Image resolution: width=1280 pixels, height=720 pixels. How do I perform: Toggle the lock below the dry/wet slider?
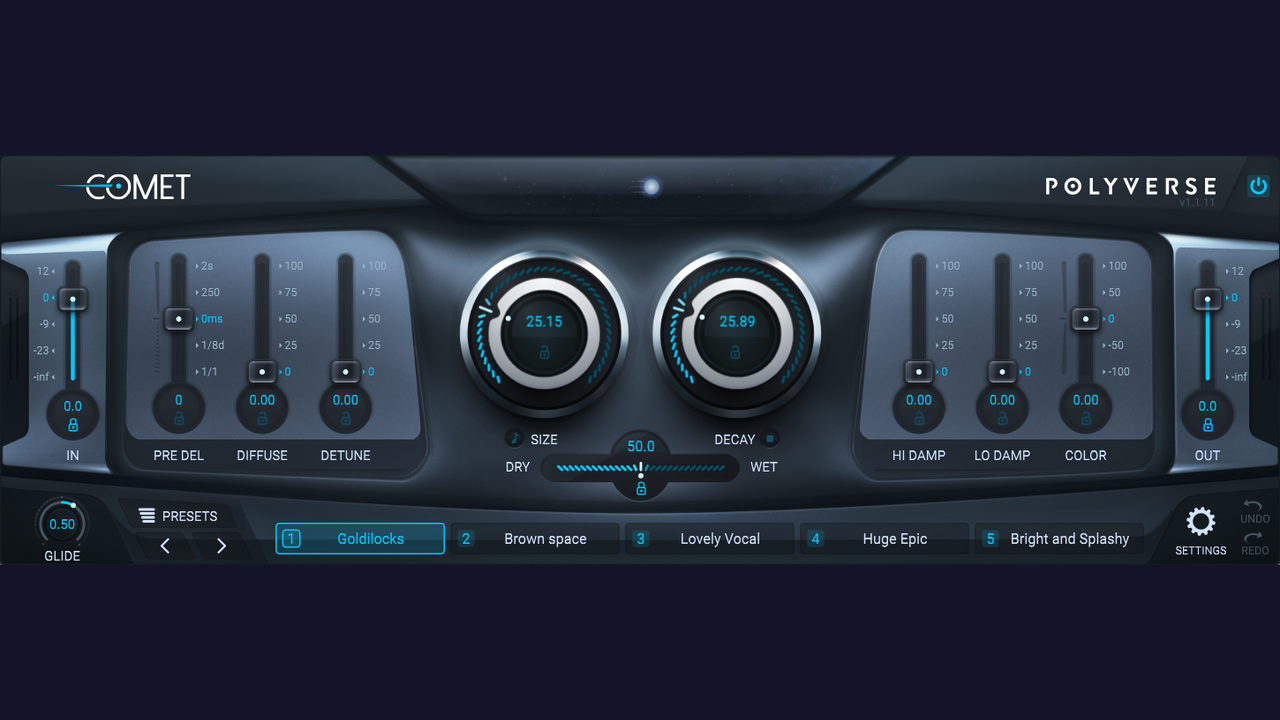pyautogui.click(x=641, y=489)
